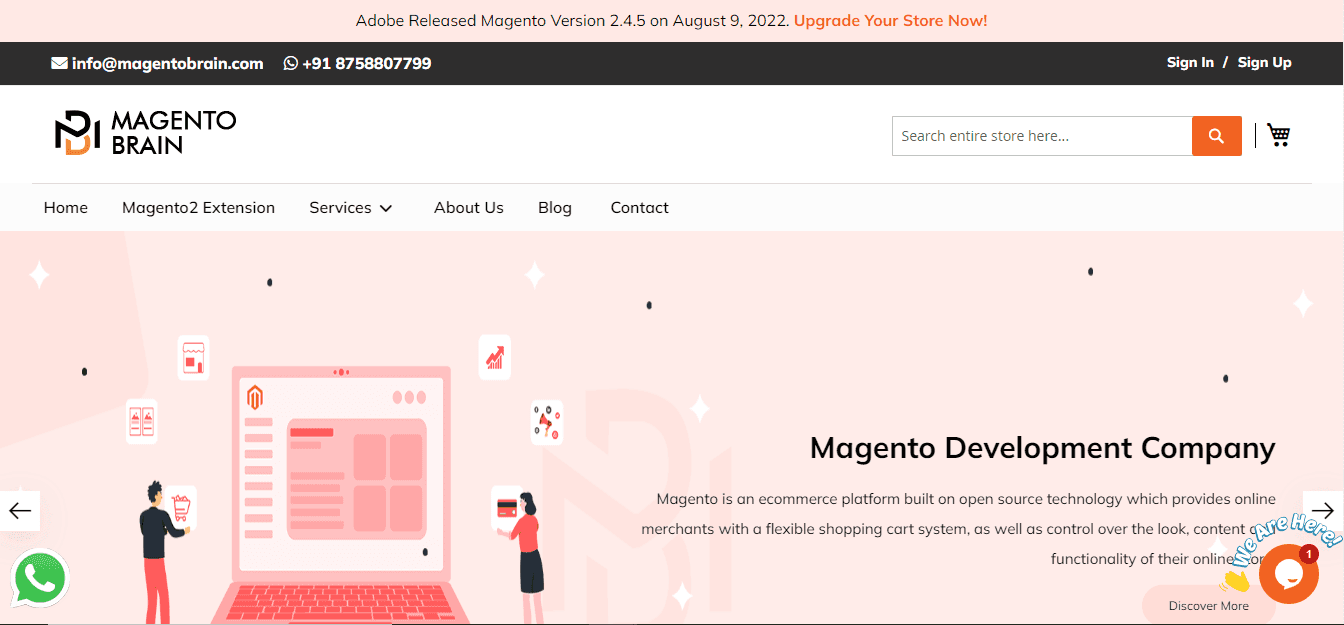Advance to next slide with right arrow
The width and height of the screenshot is (1344, 625).
(1323, 511)
